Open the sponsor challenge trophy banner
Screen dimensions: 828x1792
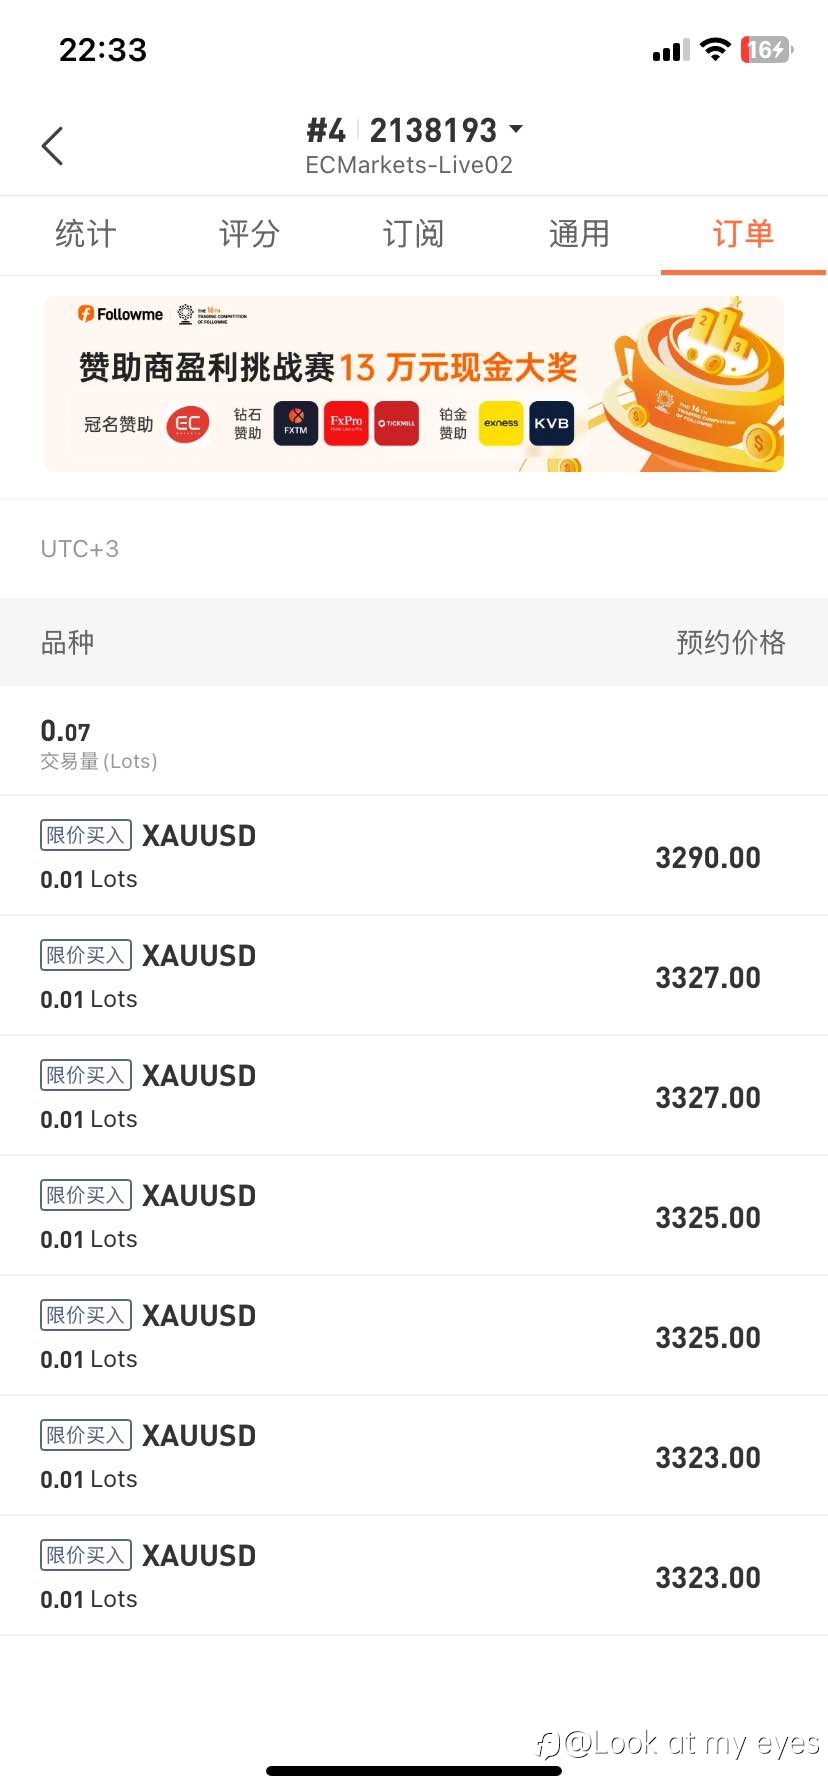coord(413,384)
